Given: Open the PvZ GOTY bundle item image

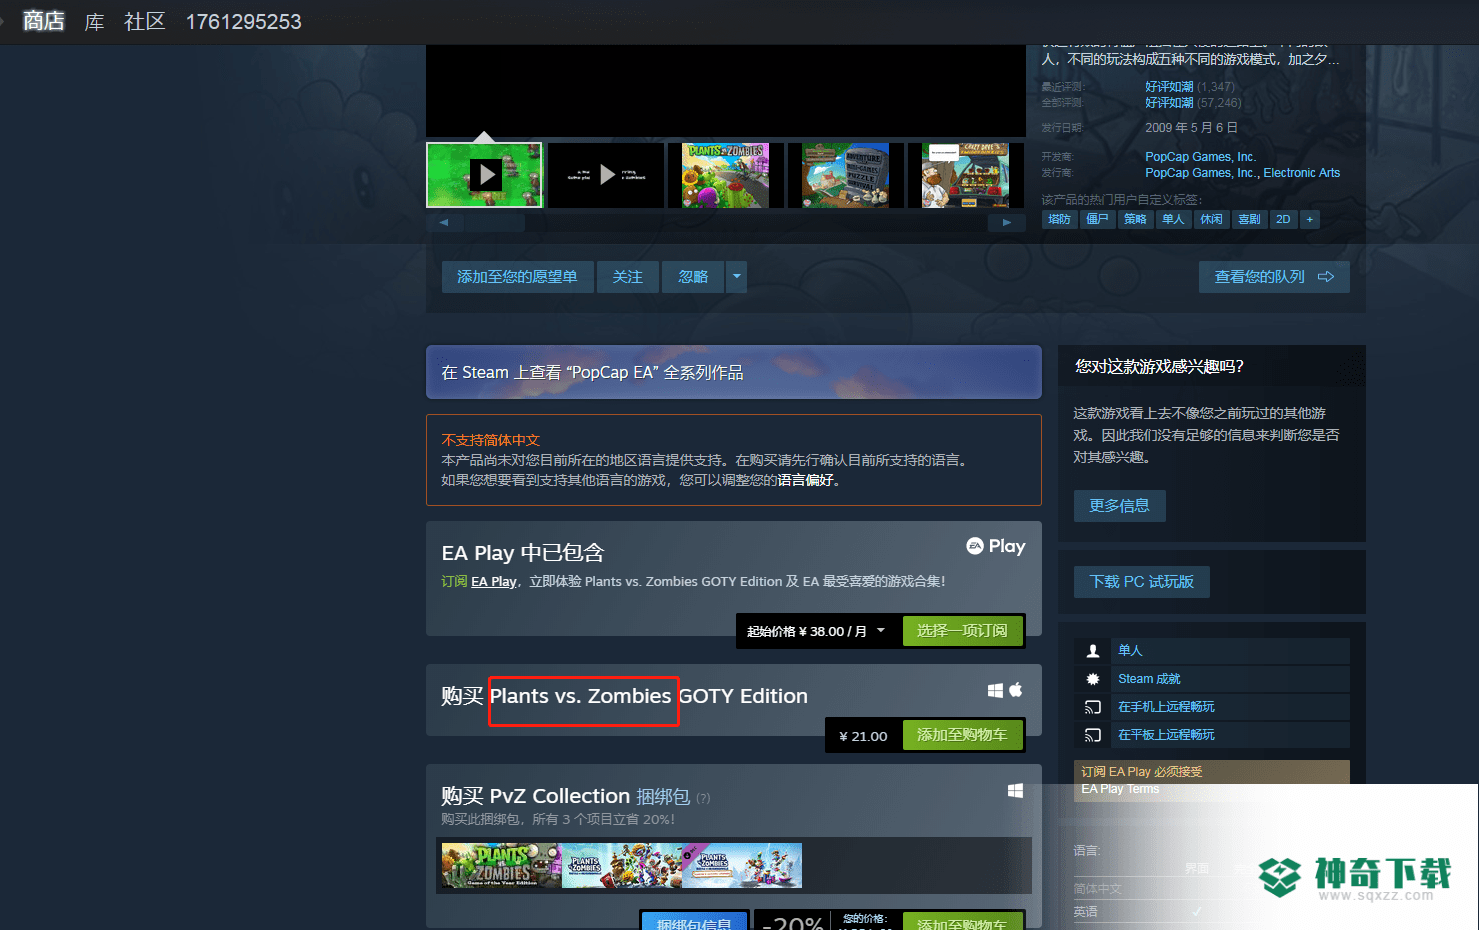Looking at the screenshot, I should click(x=501, y=866).
